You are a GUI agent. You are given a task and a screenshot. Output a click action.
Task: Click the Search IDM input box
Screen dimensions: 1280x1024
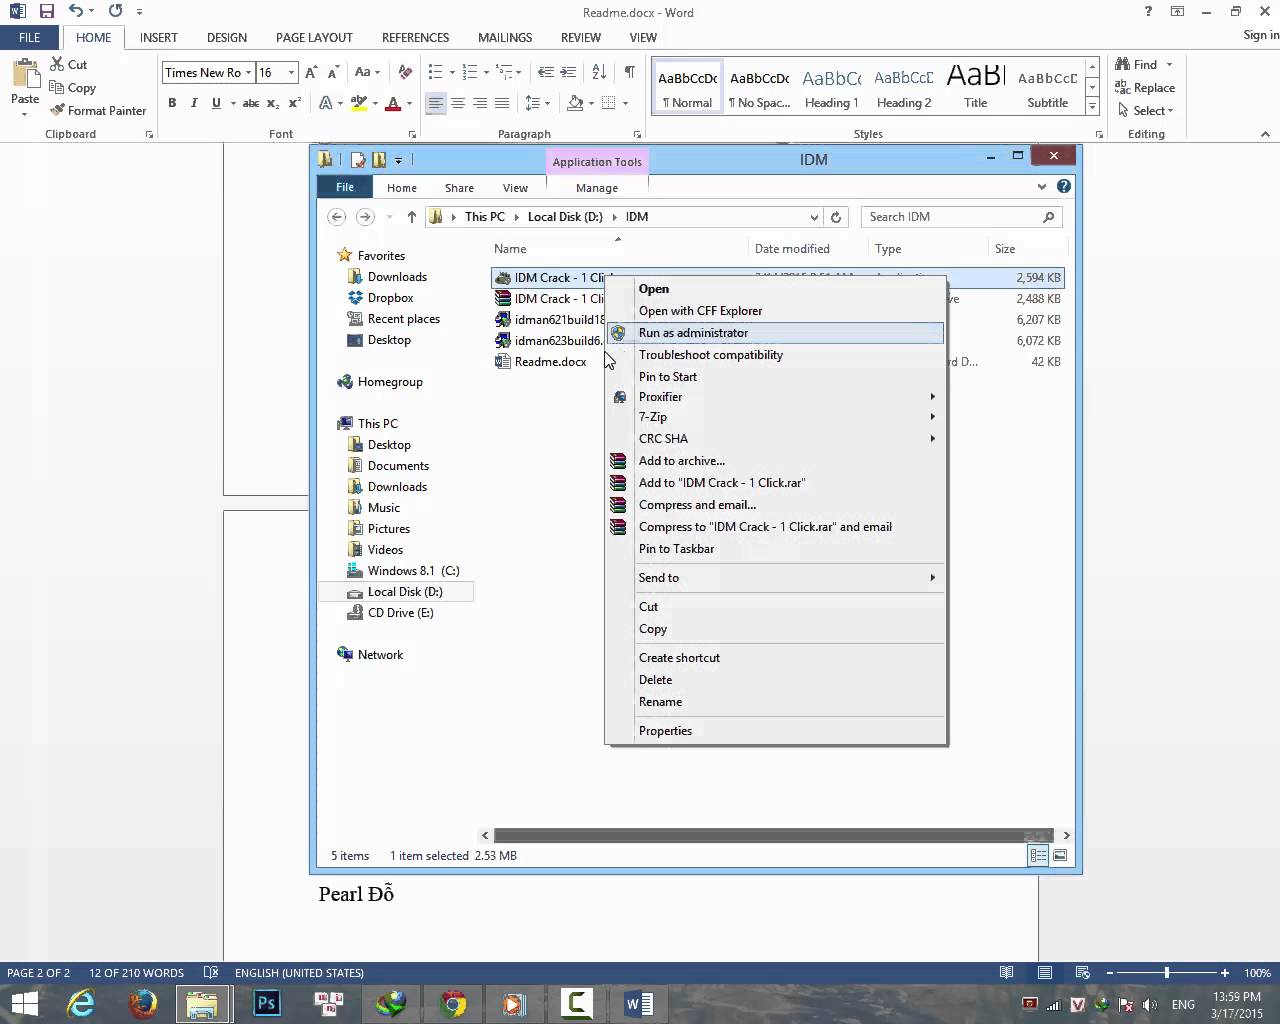(x=961, y=217)
